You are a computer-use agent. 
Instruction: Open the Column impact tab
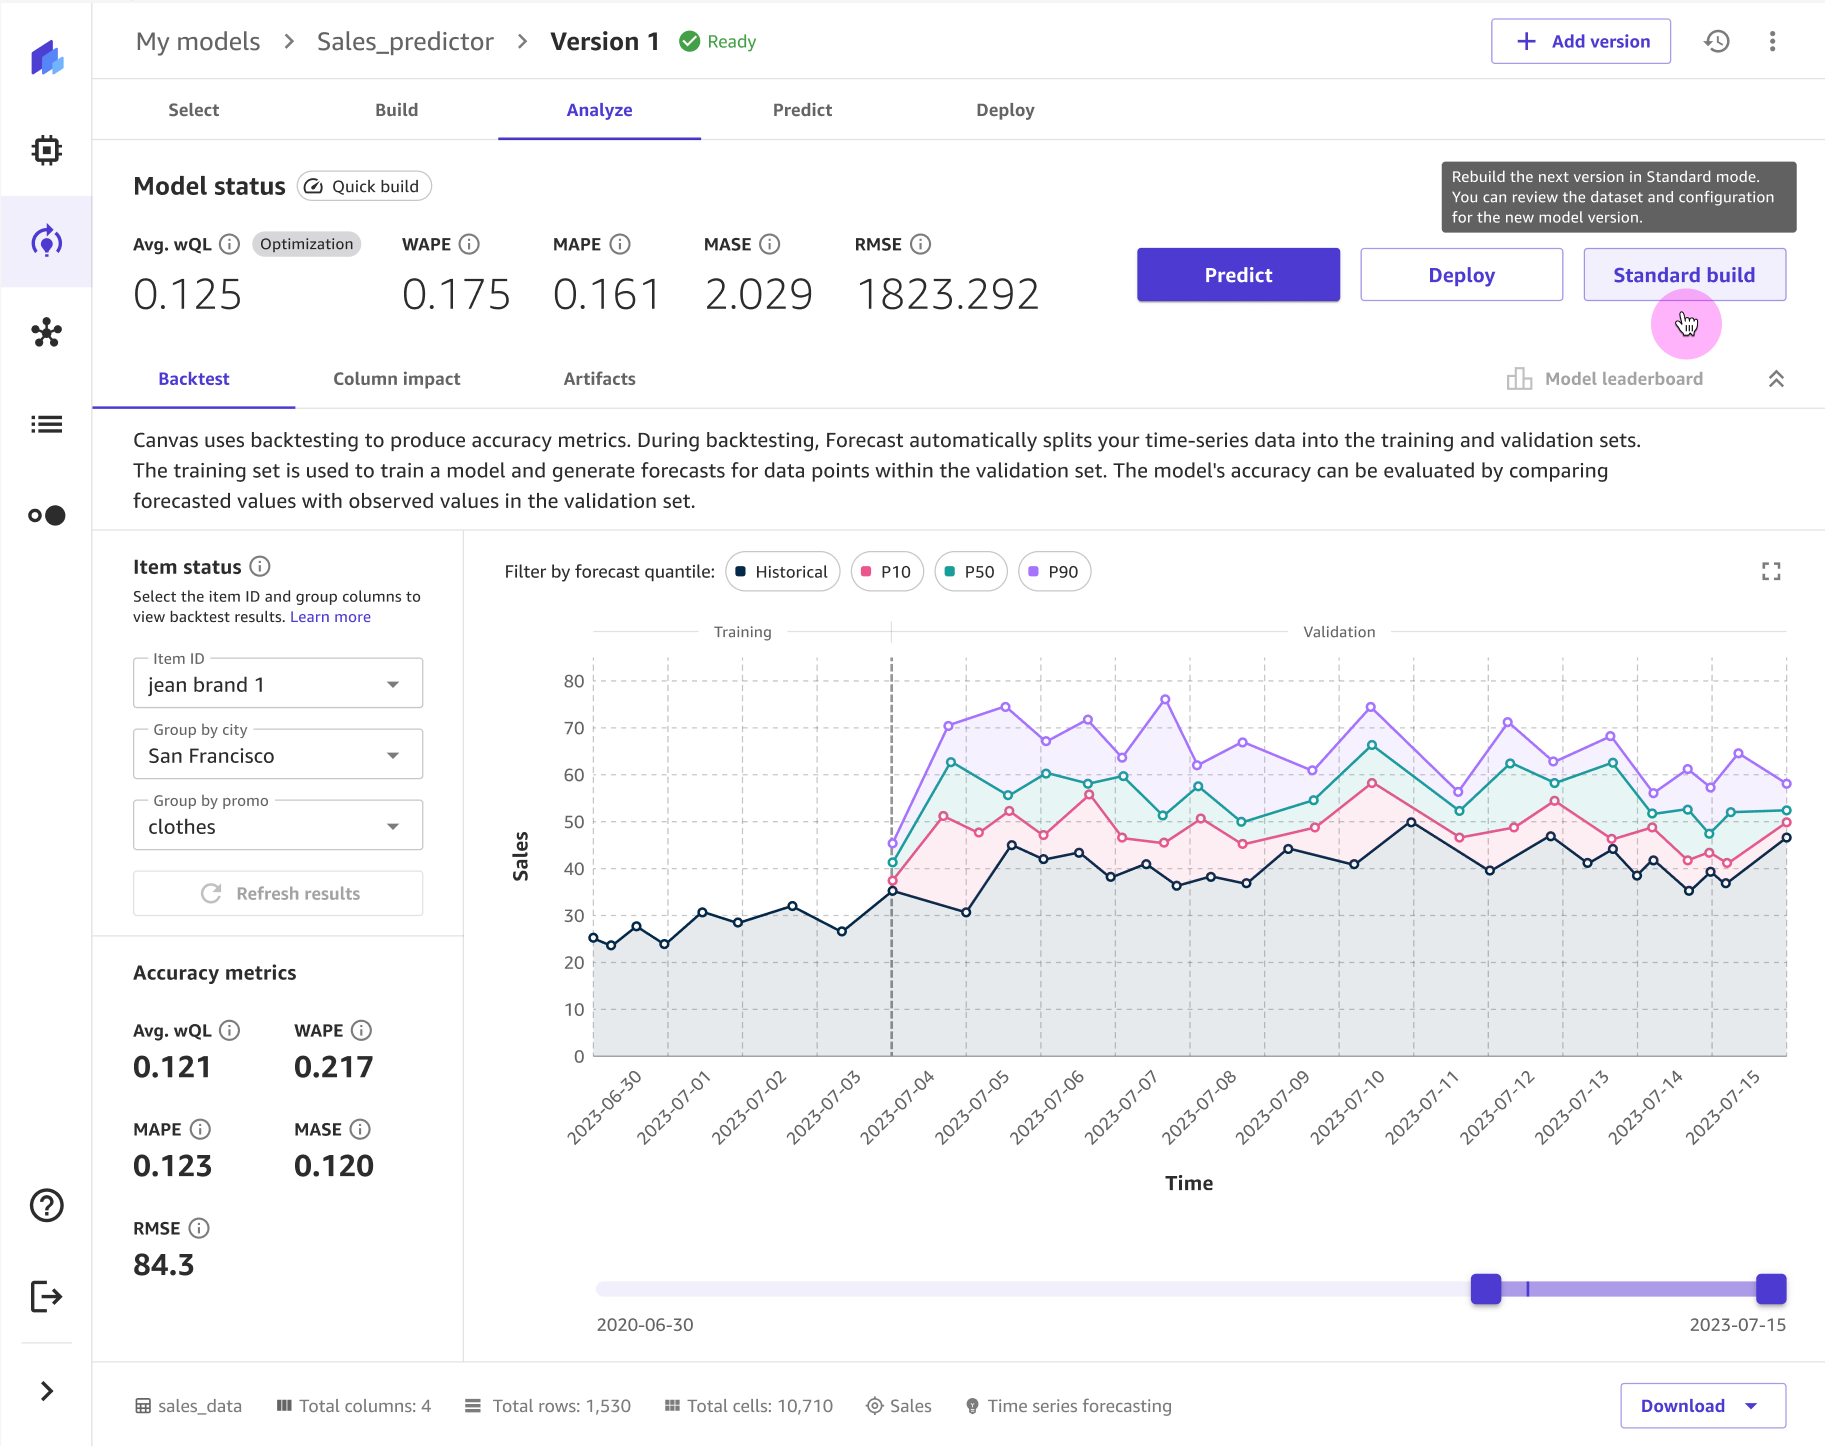[396, 379]
